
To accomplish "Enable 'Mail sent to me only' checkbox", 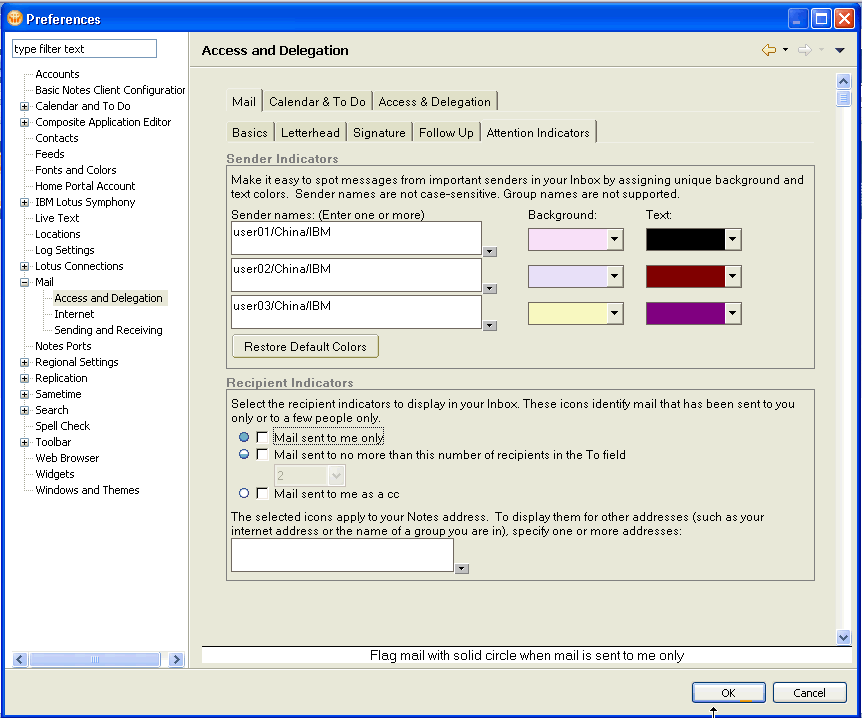I will click(262, 438).
